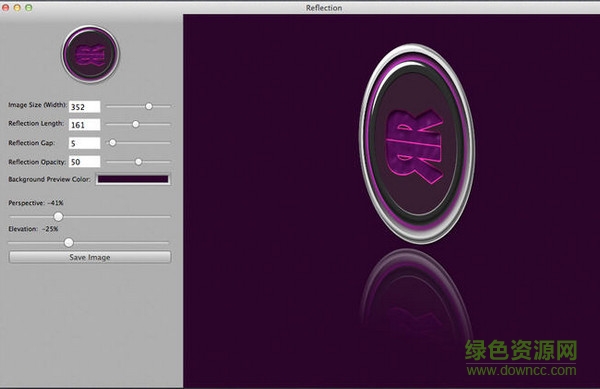Click the Elevation slider knob
This screenshot has height=389, width=600.
[x=69, y=243]
